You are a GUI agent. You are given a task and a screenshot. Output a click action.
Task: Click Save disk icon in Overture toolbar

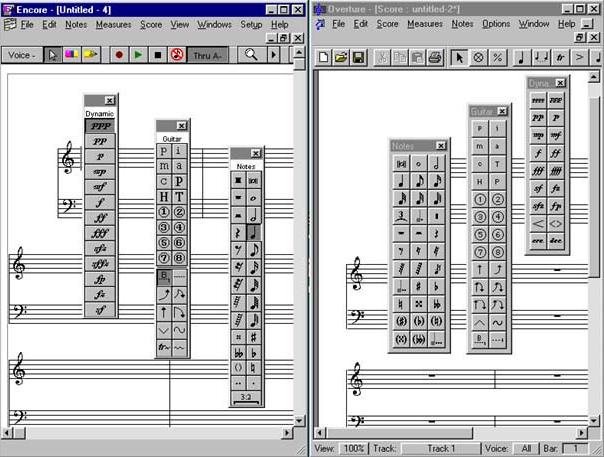pyautogui.click(x=358, y=57)
